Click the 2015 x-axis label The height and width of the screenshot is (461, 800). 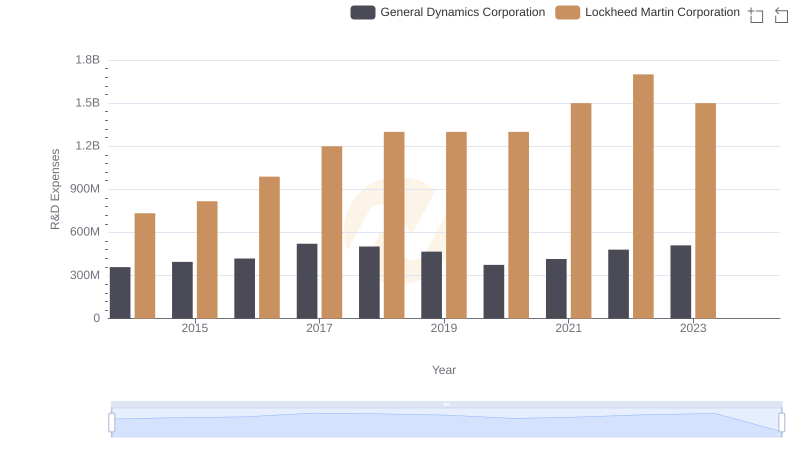click(x=194, y=328)
